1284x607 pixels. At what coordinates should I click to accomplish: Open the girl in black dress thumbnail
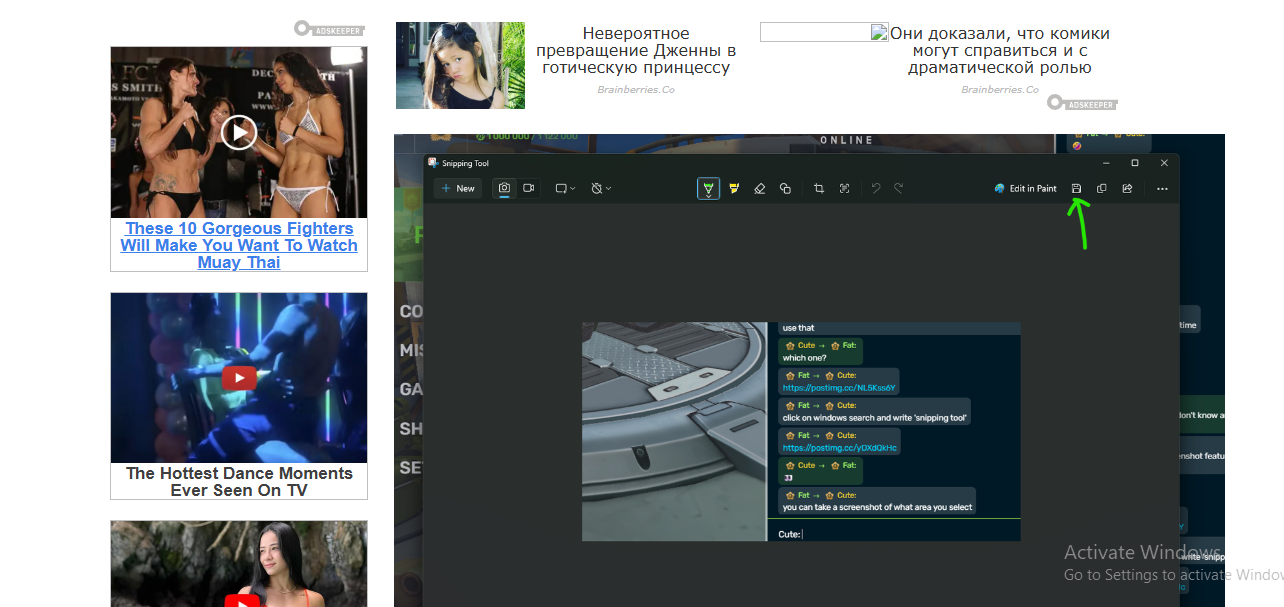[460, 65]
